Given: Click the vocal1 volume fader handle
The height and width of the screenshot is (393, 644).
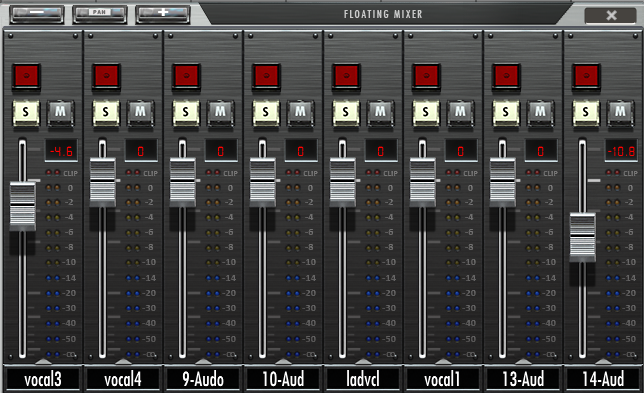Looking at the screenshot, I should [x=423, y=182].
